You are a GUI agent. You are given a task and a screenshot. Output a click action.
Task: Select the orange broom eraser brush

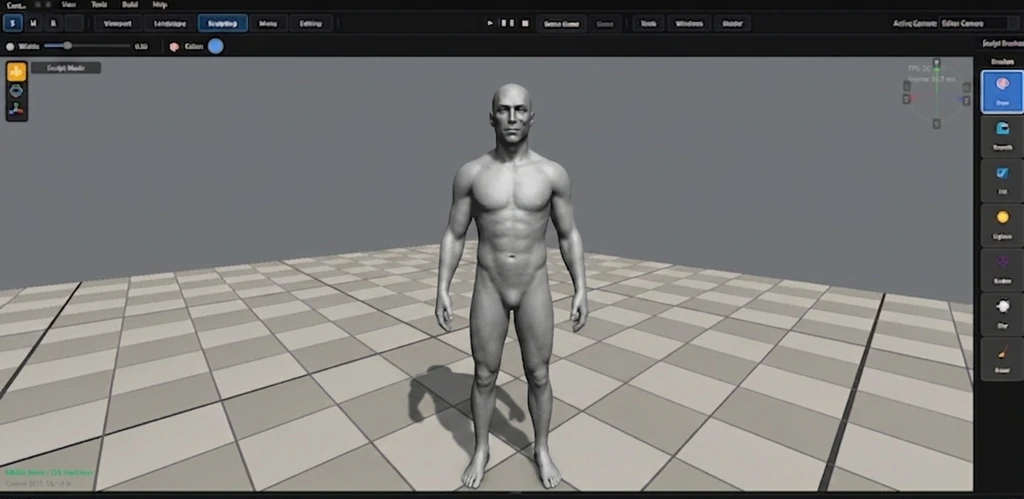coord(1002,358)
